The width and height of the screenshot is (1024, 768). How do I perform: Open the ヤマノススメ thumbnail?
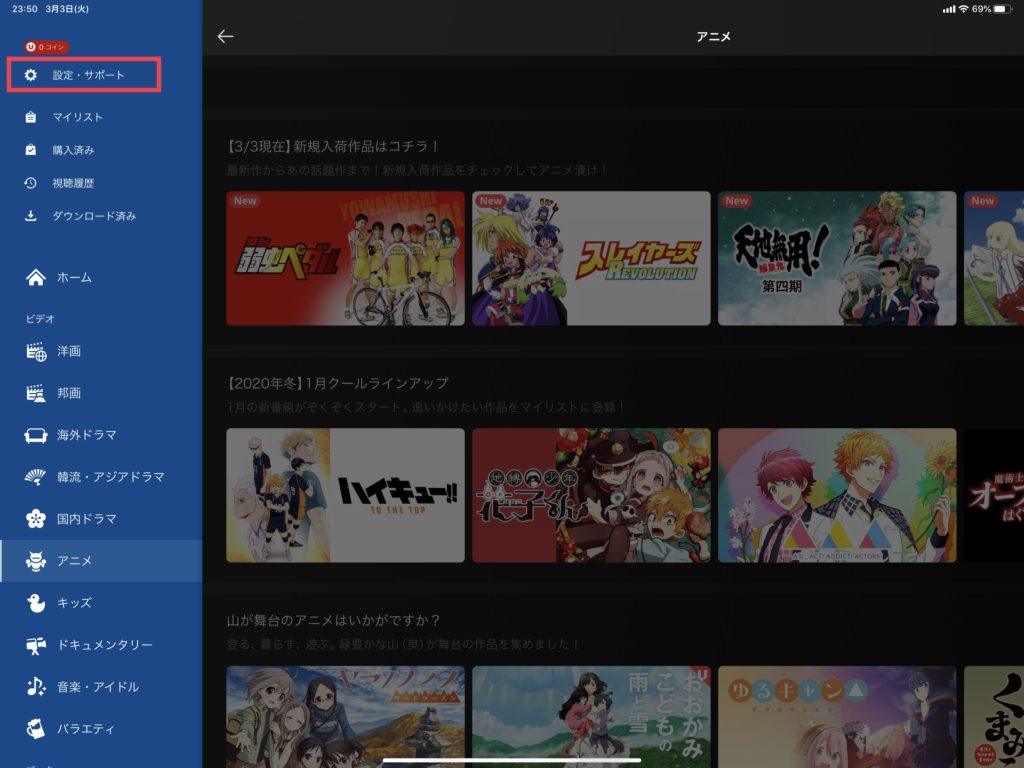click(x=345, y=716)
